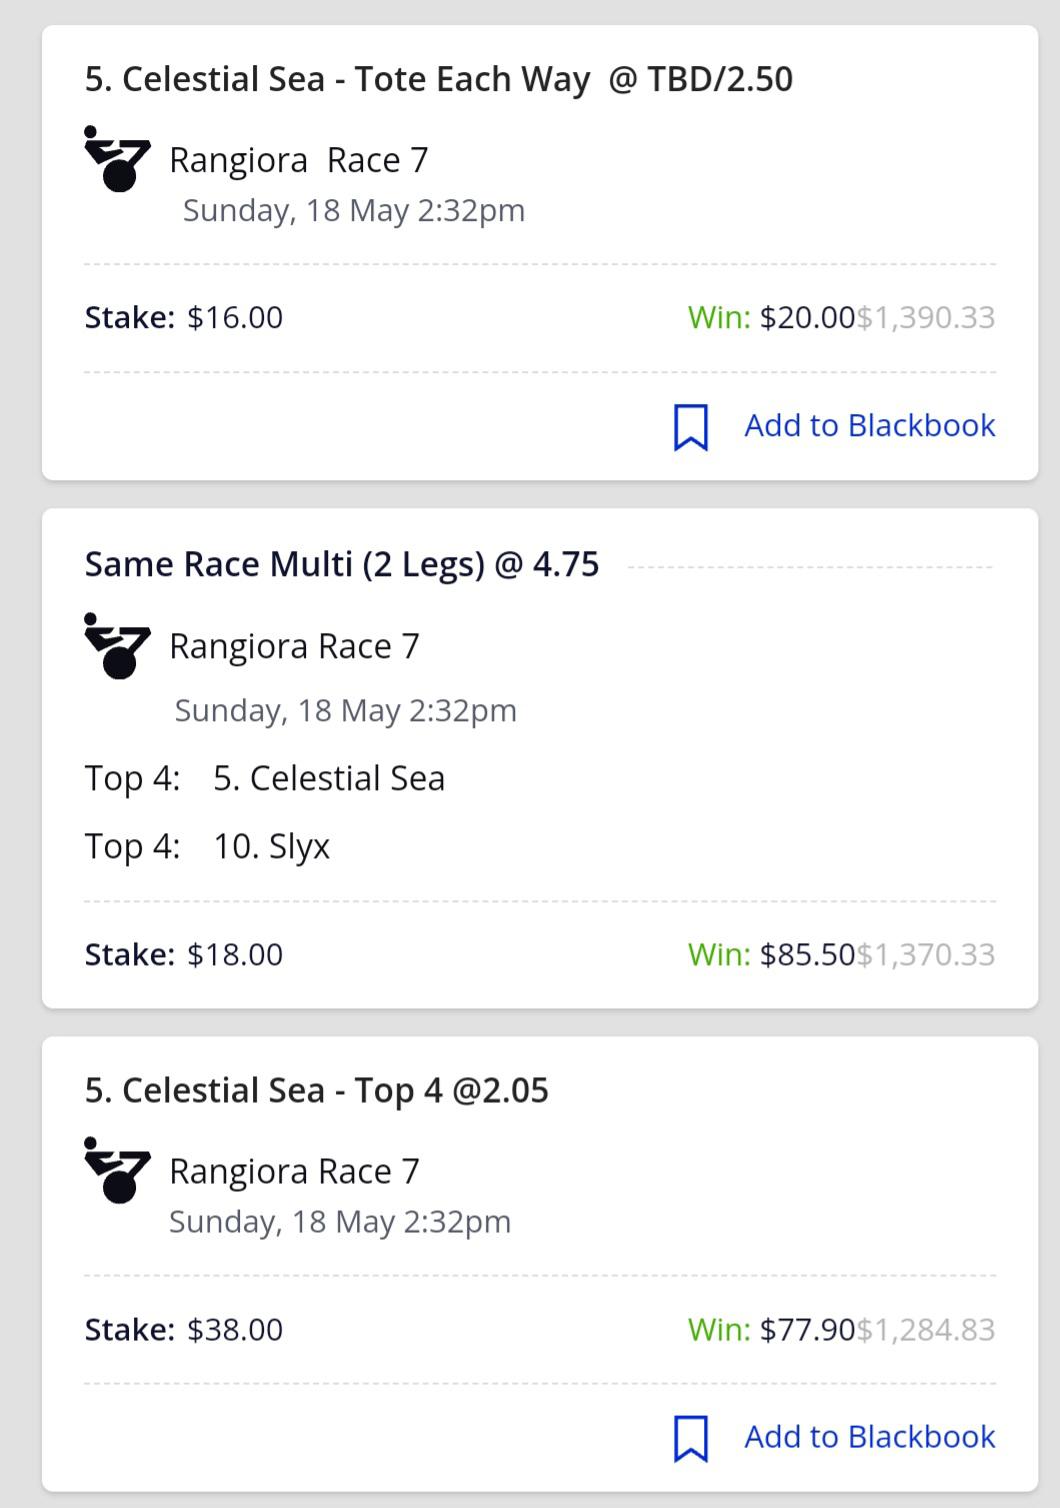Open Celestial Sea Top 4 @2.05 title

(x=317, y=1090)
